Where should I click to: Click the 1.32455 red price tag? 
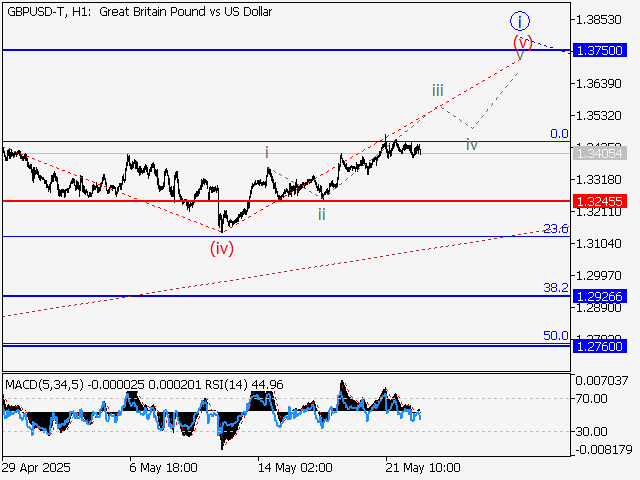click(x=600, y=201)
